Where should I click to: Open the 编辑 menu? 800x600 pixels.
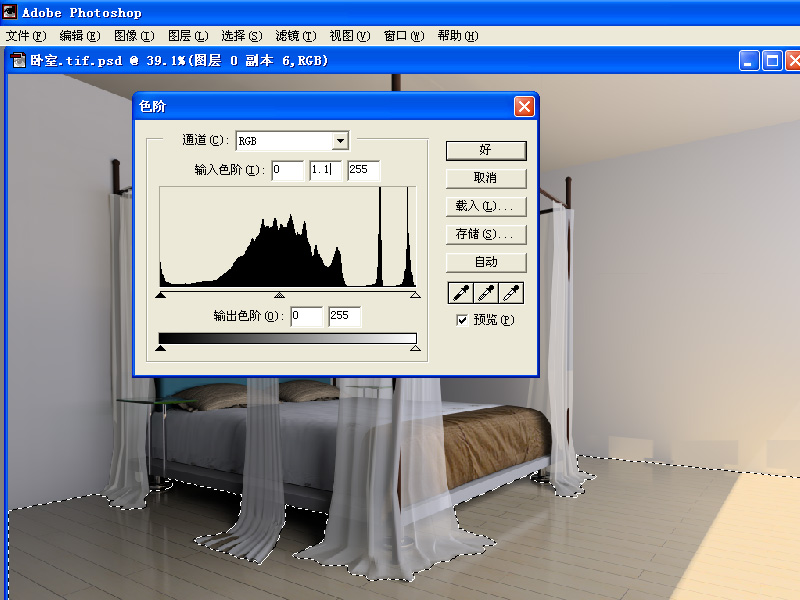coord(80,36)
